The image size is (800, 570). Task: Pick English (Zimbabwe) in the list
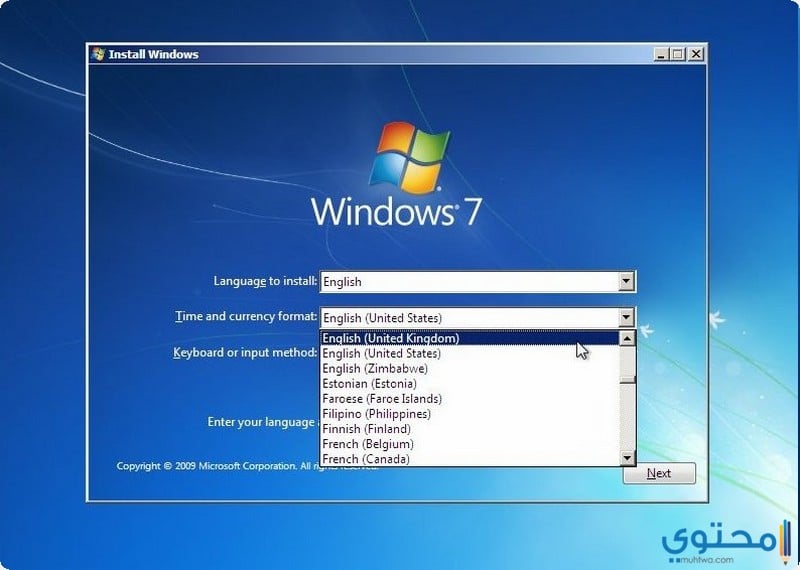click(x=470, y=368)
